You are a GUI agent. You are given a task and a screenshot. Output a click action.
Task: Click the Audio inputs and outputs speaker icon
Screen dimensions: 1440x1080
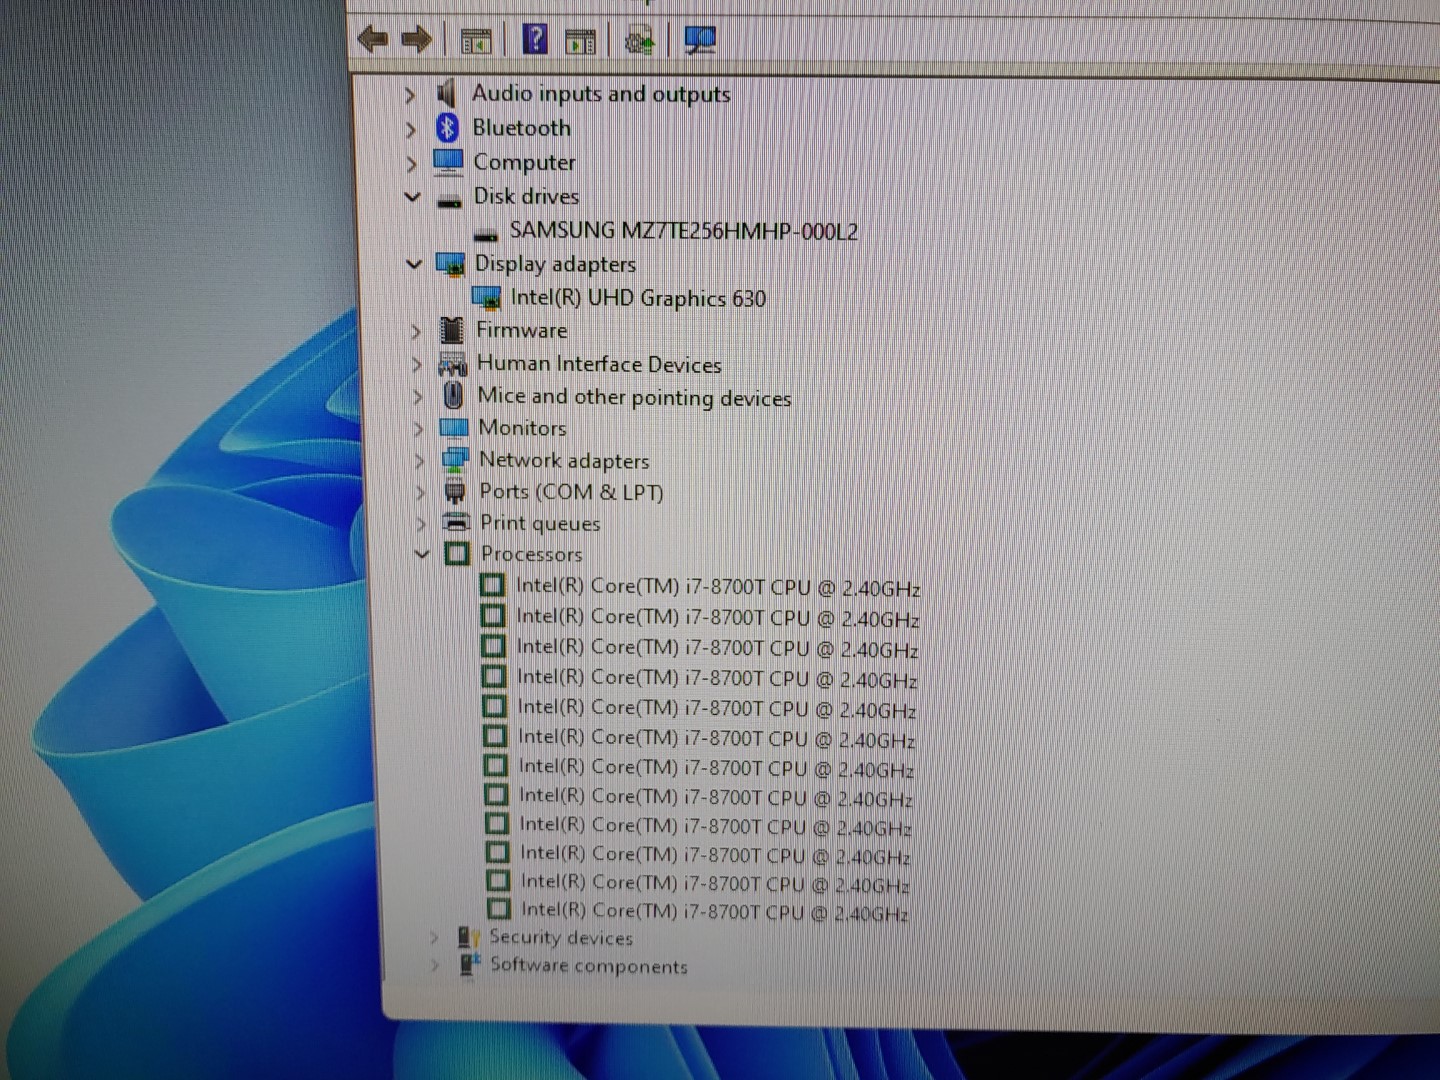click(447, 93)
